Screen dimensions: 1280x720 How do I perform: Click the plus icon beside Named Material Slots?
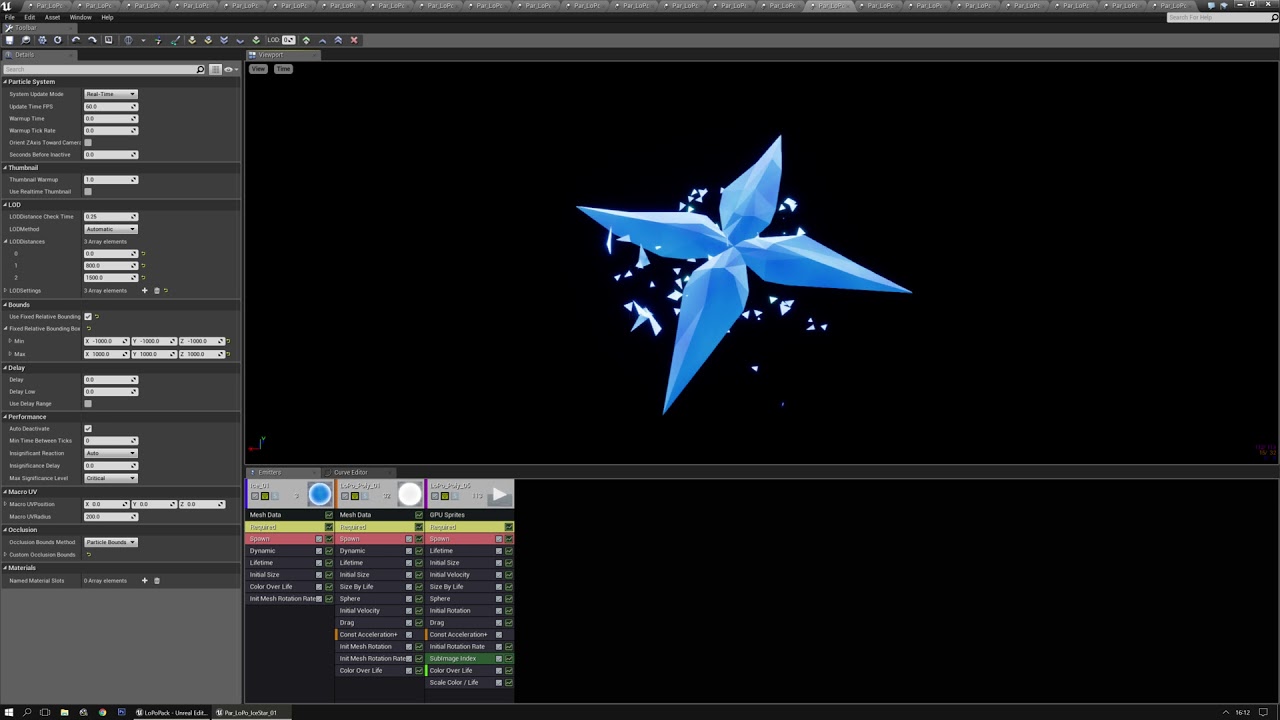coord(144,580)
